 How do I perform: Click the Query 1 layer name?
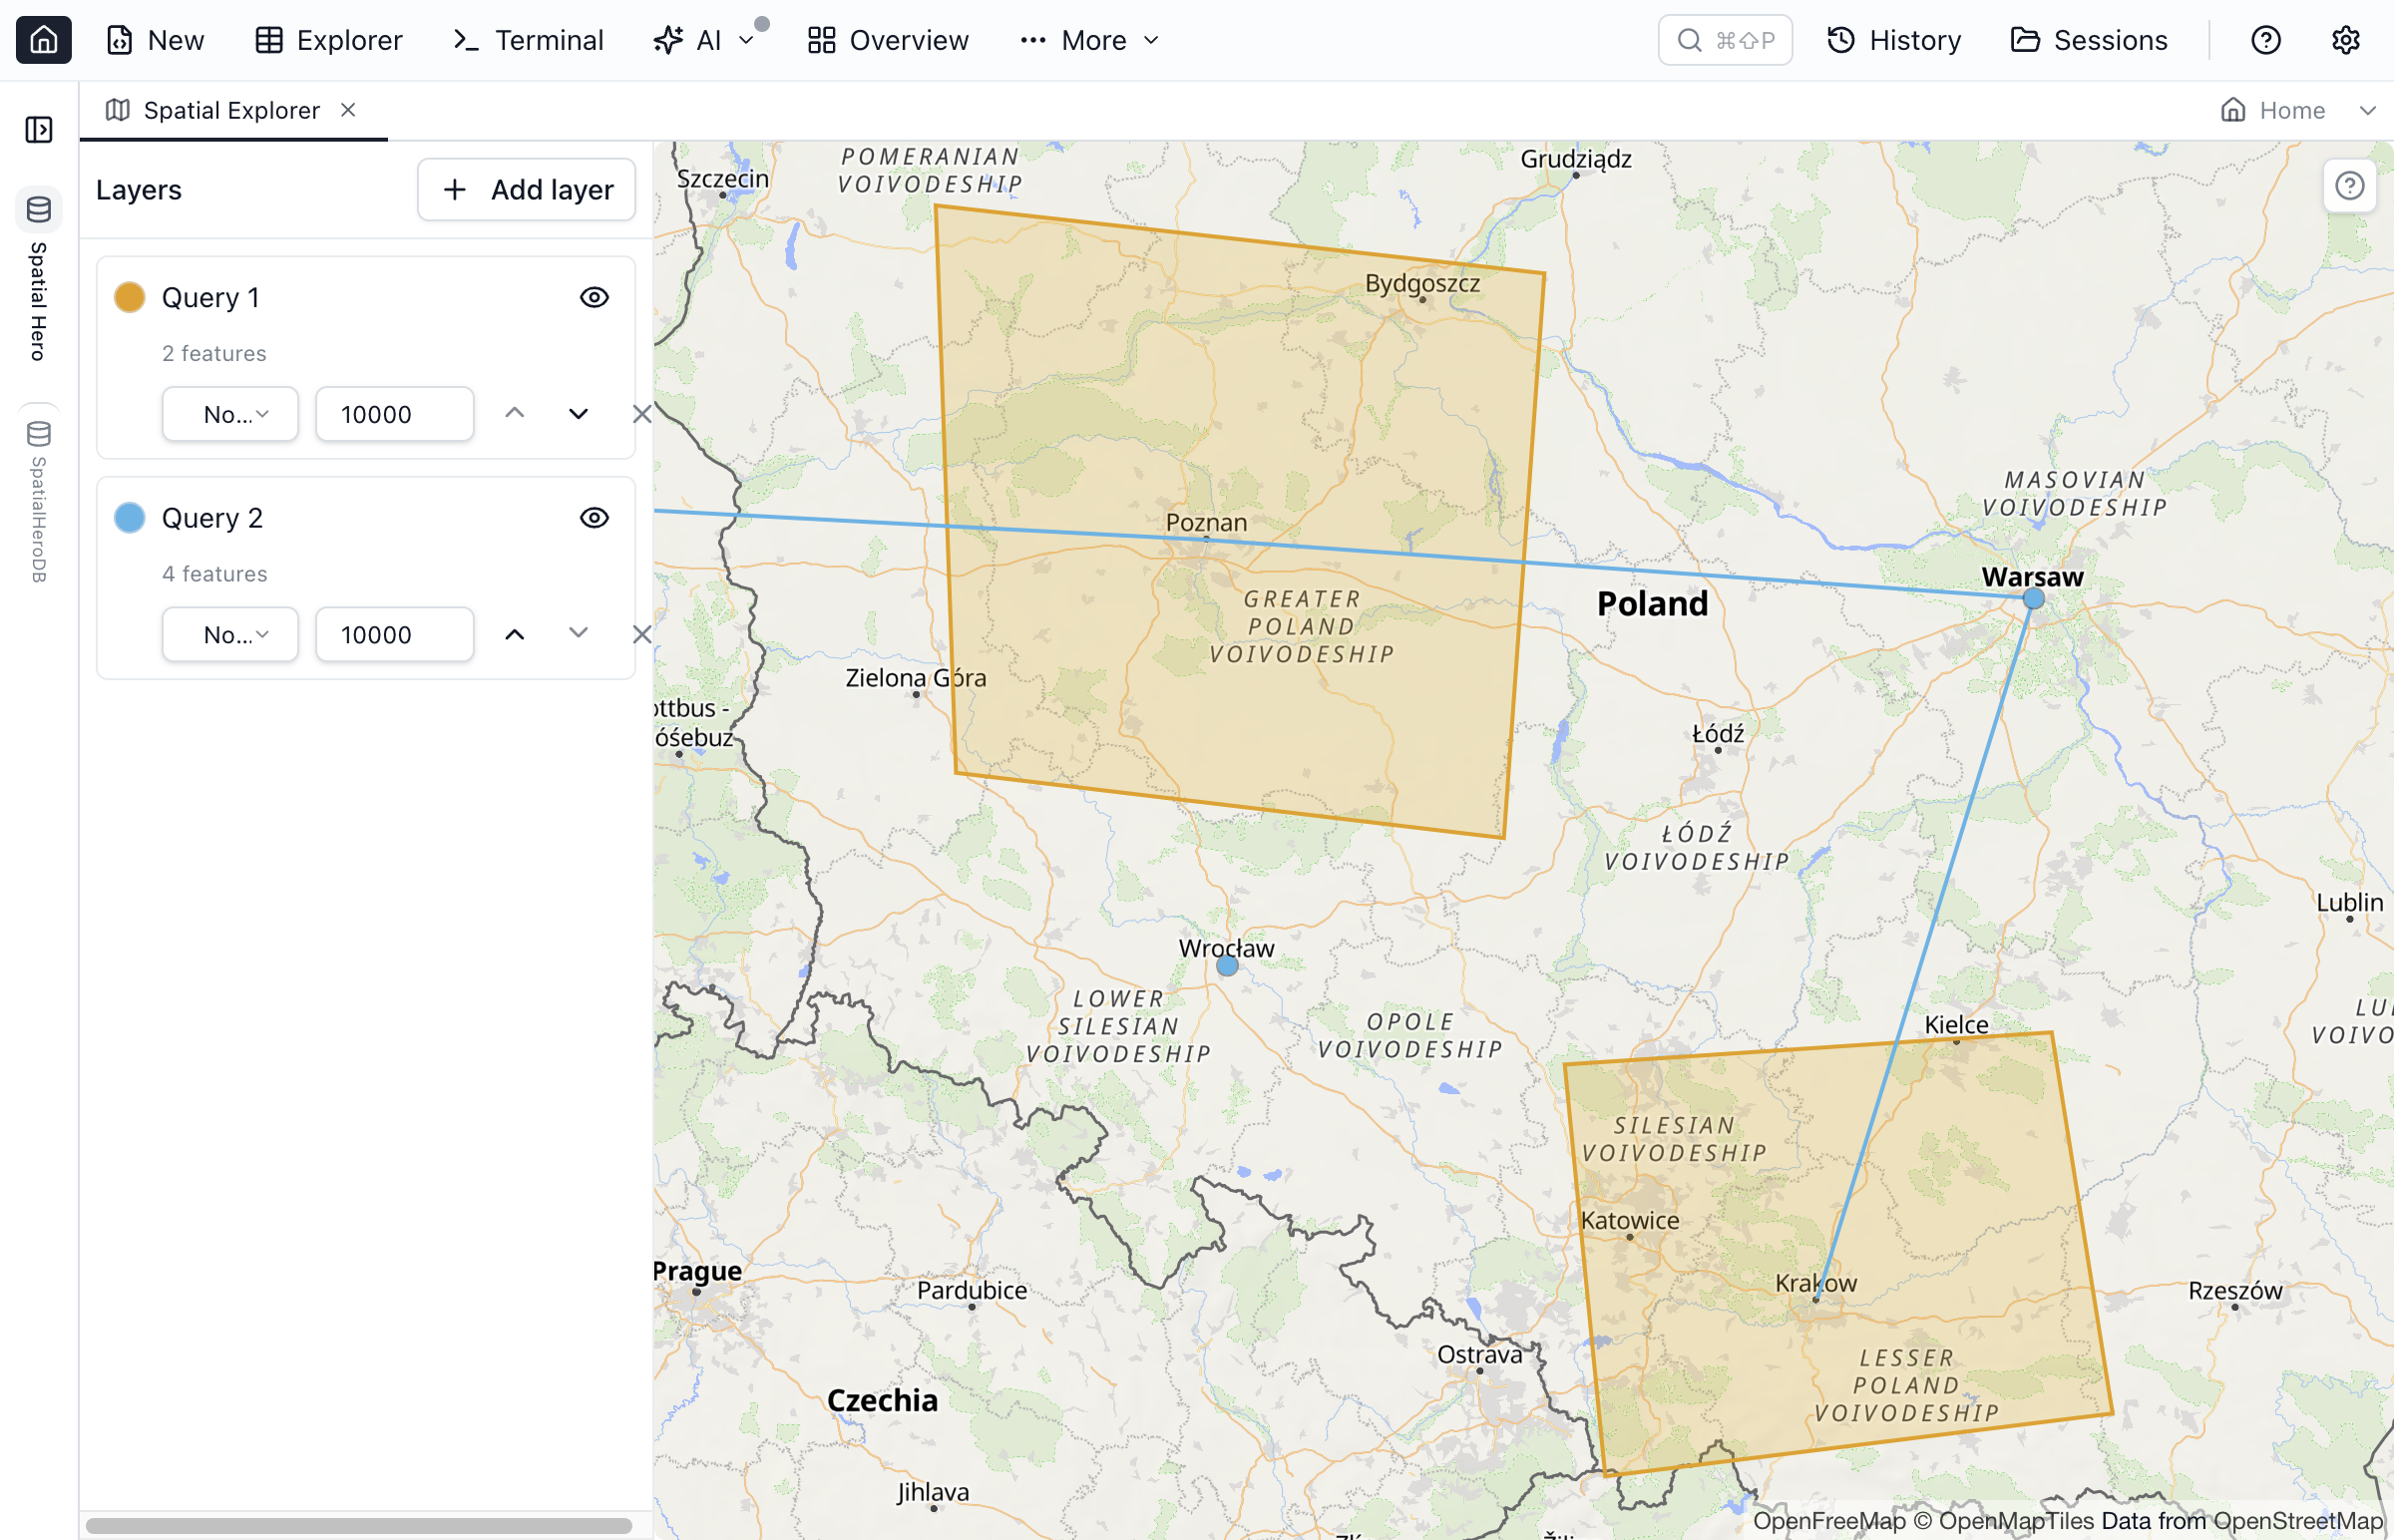(210, 297)
